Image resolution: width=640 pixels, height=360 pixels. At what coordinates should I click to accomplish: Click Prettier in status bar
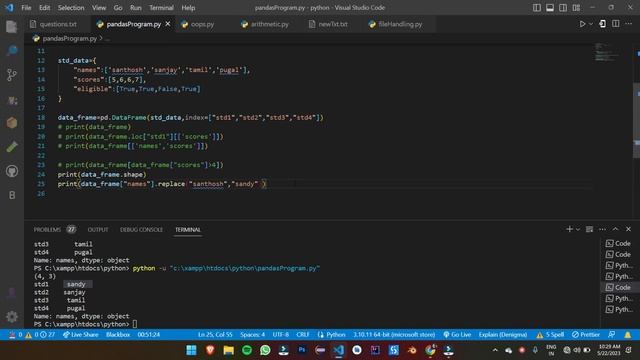pos(586,335)
